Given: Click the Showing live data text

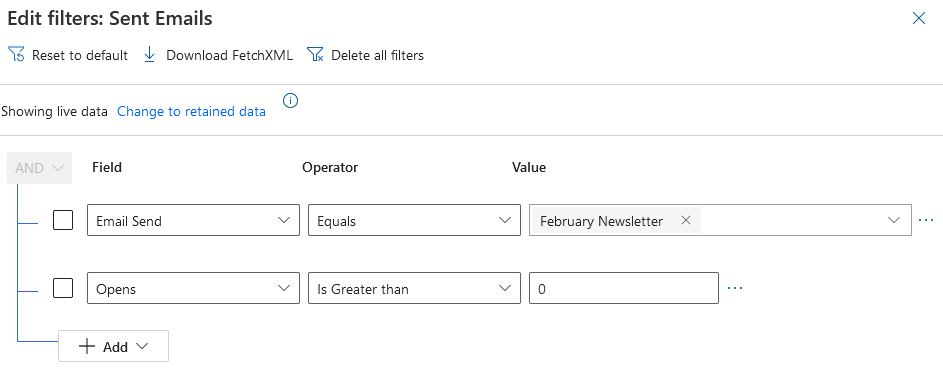Looking at the screenshot, I should (x=54, y=111).
